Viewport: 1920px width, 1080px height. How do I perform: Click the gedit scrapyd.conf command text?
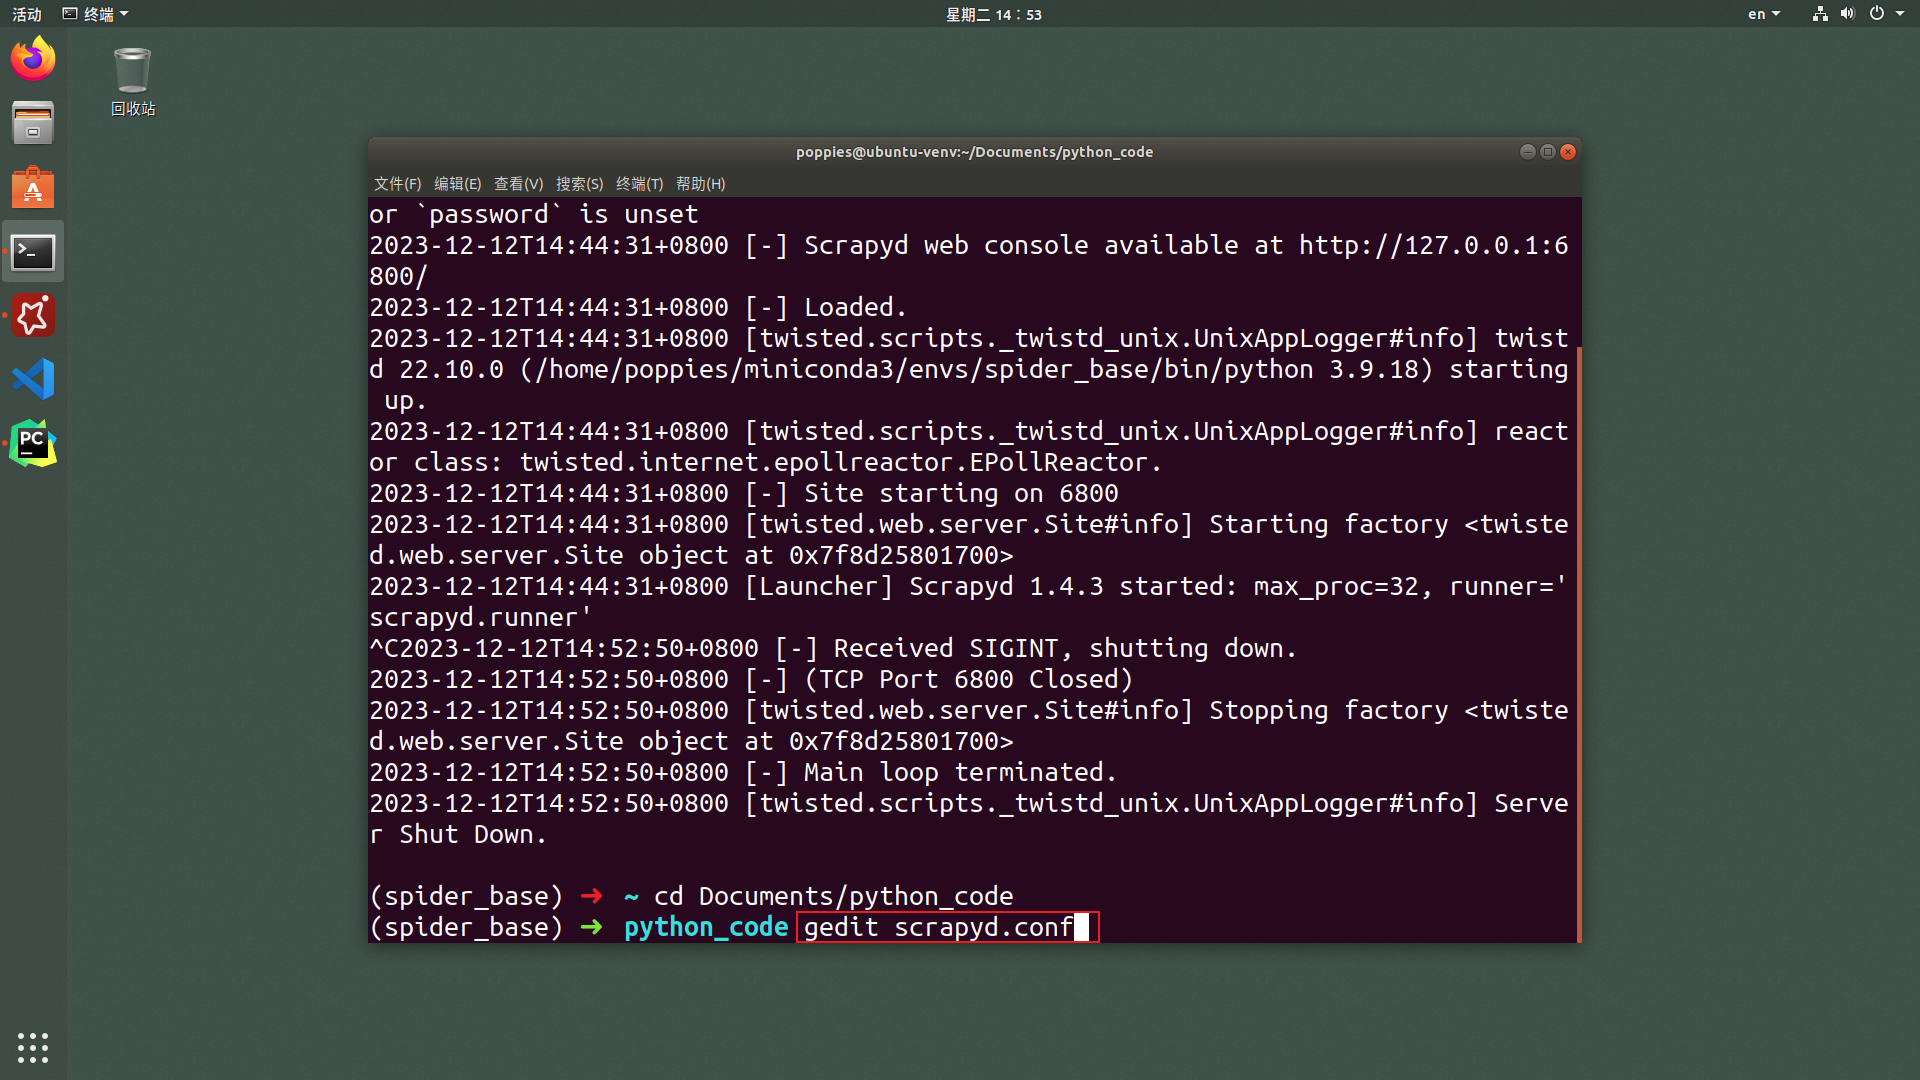[x=938, y=927]
